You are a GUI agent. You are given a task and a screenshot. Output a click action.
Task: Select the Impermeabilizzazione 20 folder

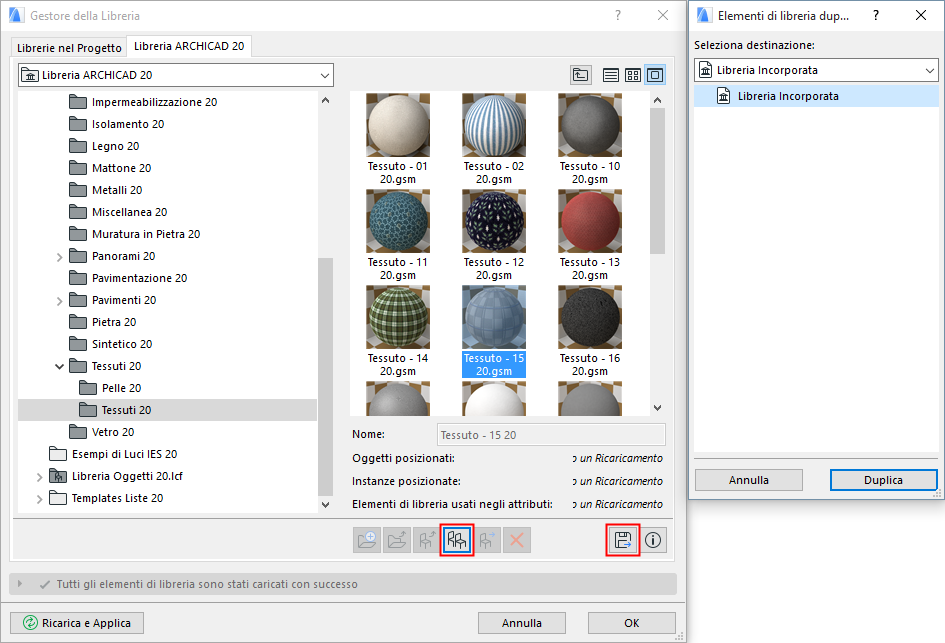pos(143,102)
